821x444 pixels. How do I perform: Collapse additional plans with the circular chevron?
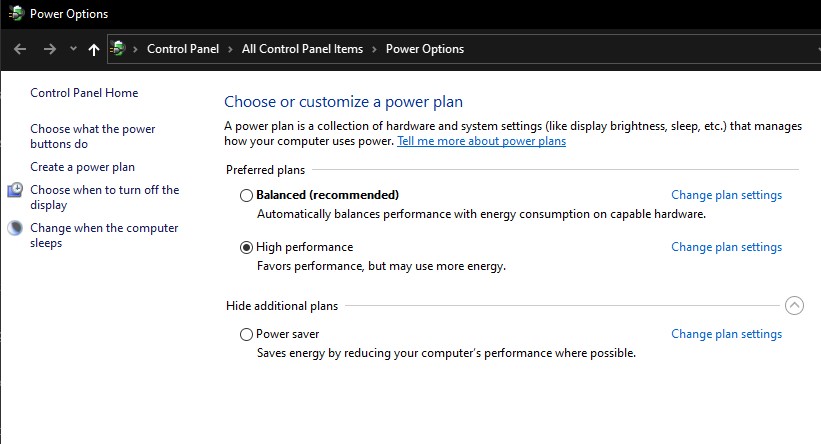(x=794, y=305)
